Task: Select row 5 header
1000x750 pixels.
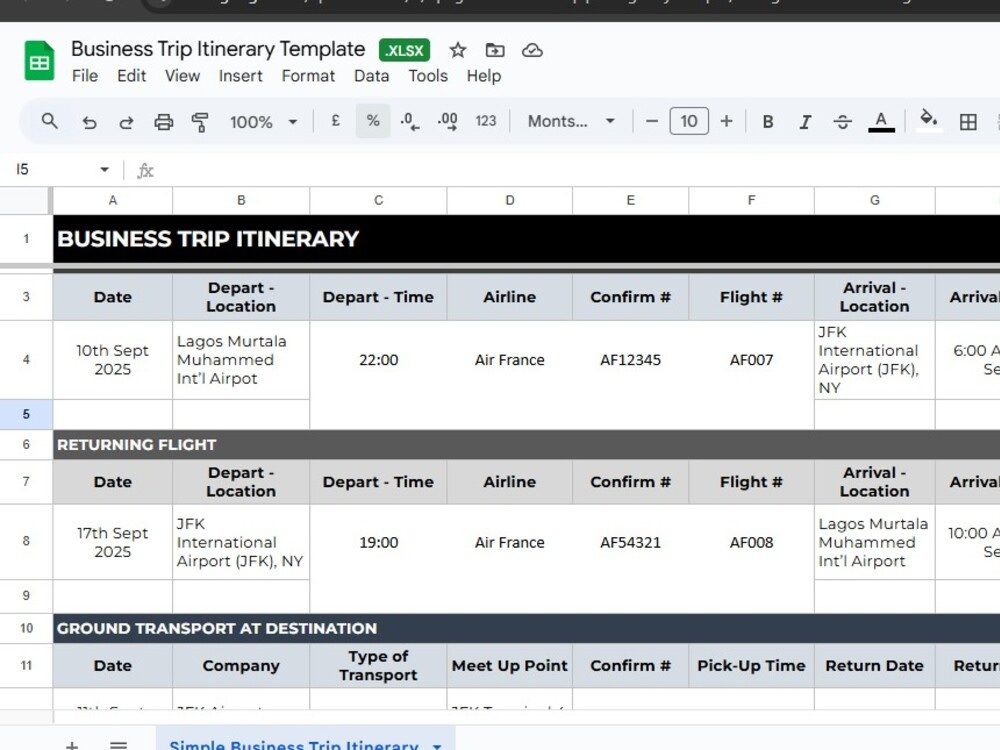Action: click(26, 414)
